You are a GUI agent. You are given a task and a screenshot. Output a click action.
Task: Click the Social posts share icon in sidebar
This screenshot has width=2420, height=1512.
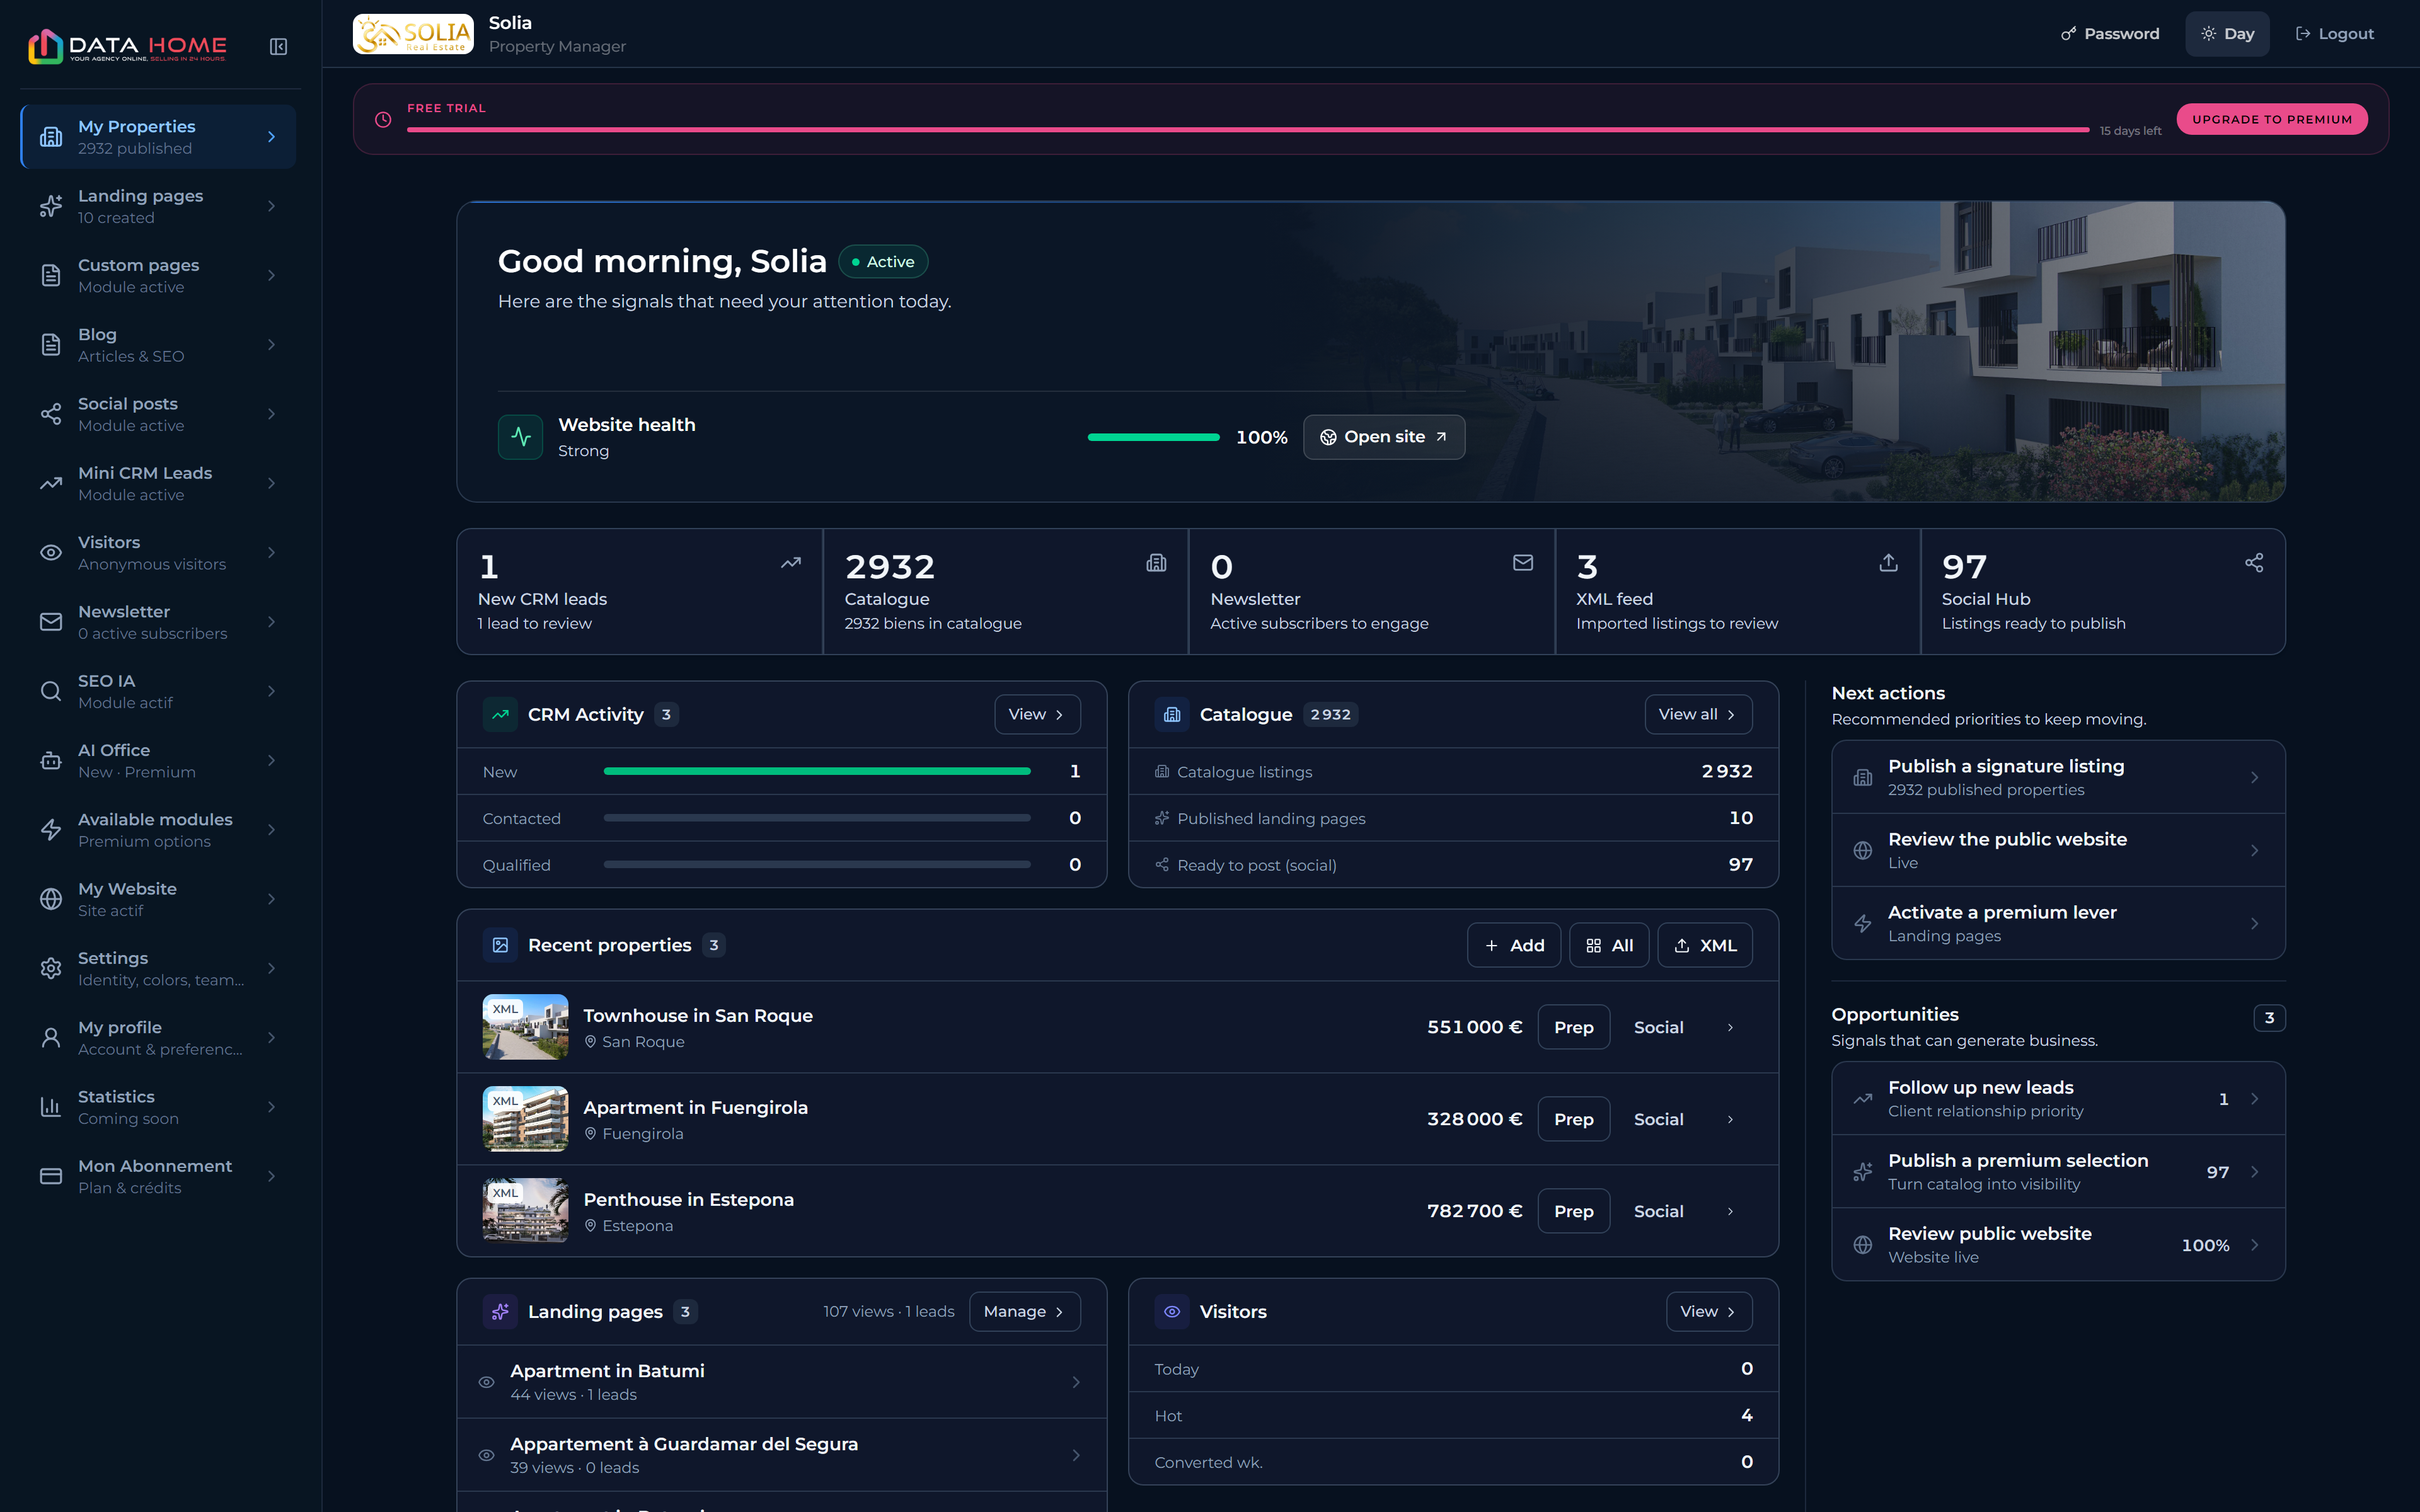pyautogui.click(x=51, y=414)
